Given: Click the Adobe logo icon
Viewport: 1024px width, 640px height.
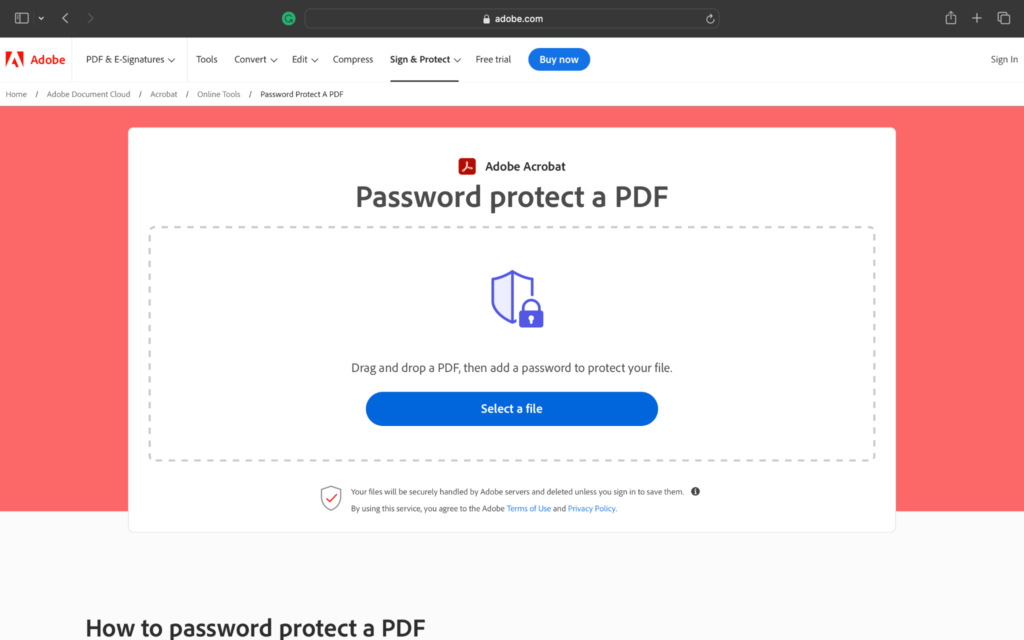Looking at the screenshot, I should [15, 60].
